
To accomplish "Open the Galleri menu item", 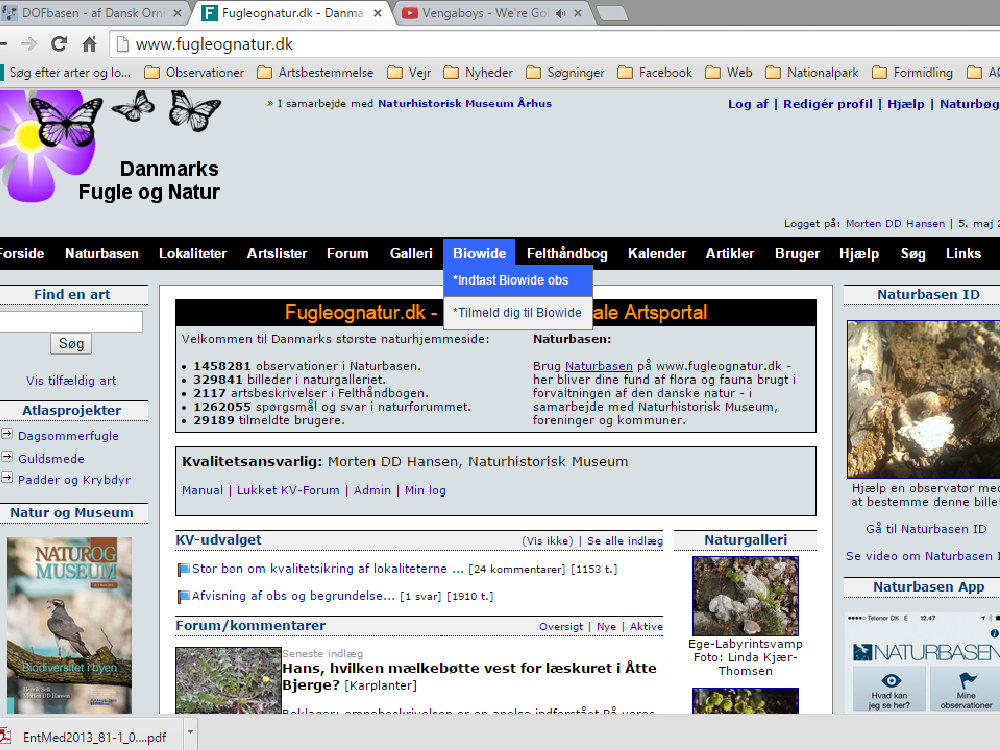I will coord(411,253).
